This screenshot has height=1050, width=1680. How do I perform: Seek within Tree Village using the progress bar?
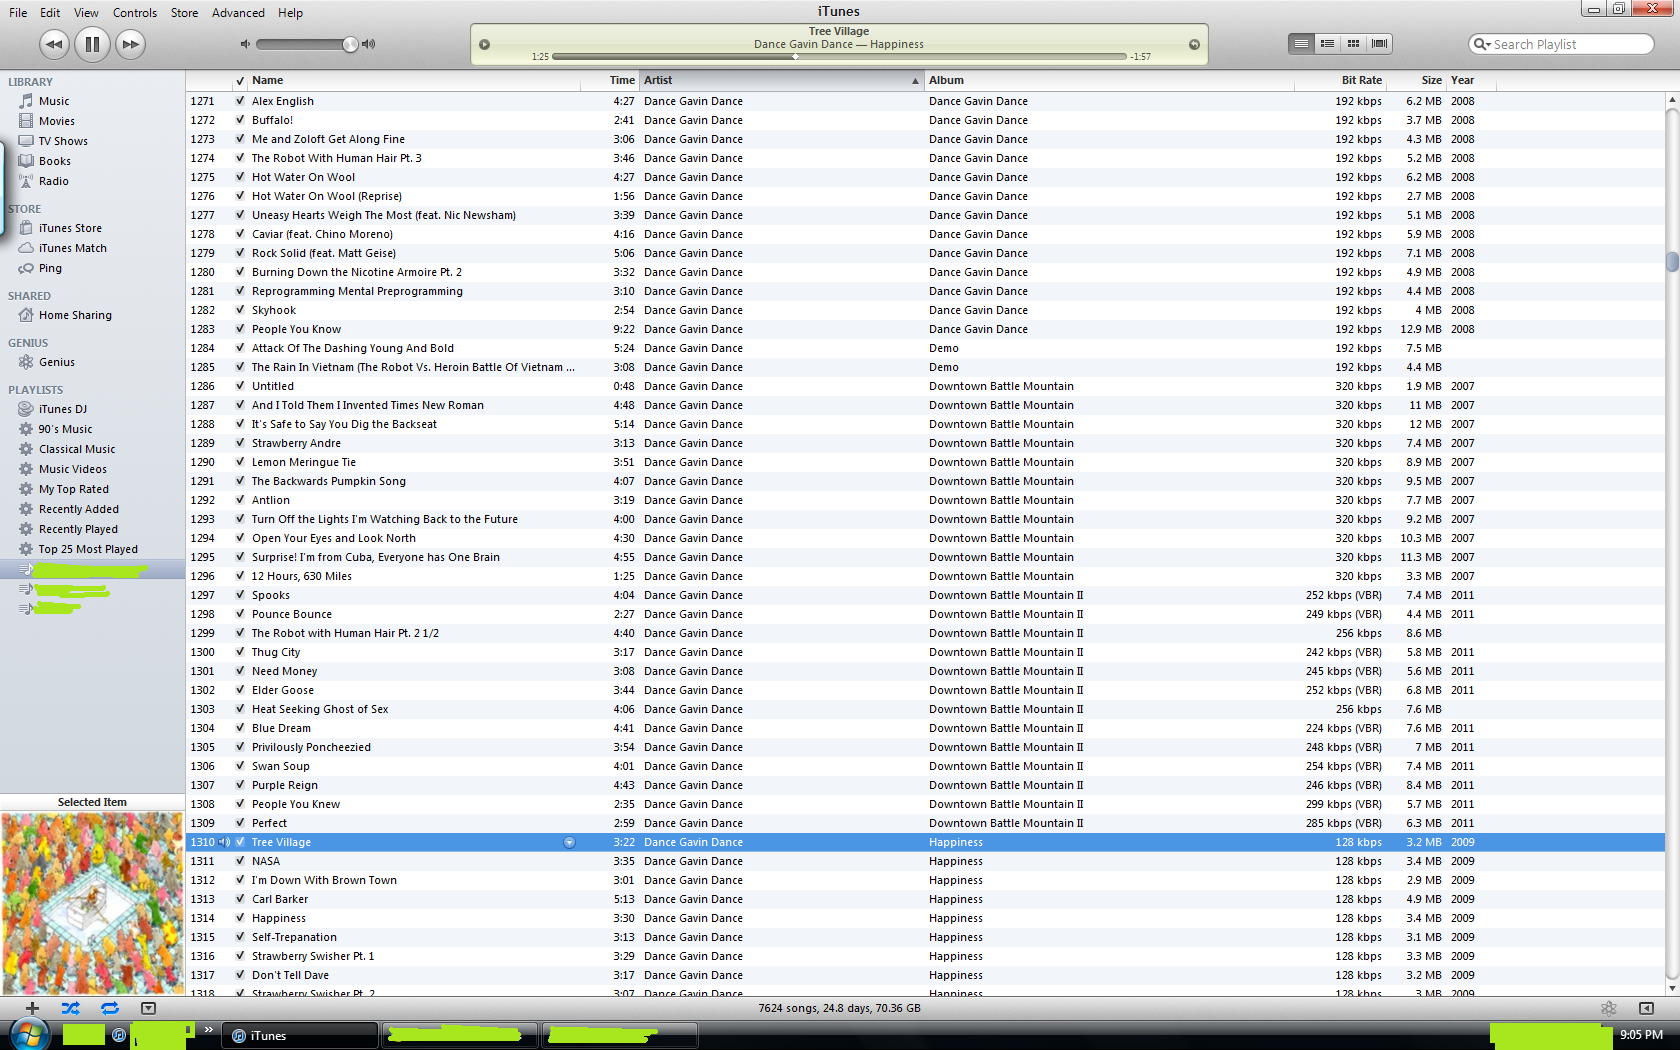pyautogui.click(x=839, y=57)
